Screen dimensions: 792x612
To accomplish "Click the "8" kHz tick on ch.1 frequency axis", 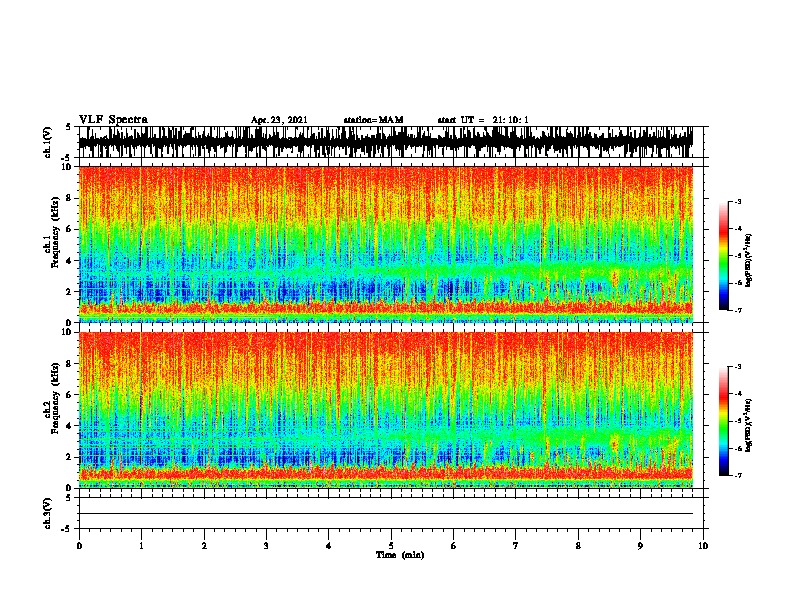I will pos(70,198).
